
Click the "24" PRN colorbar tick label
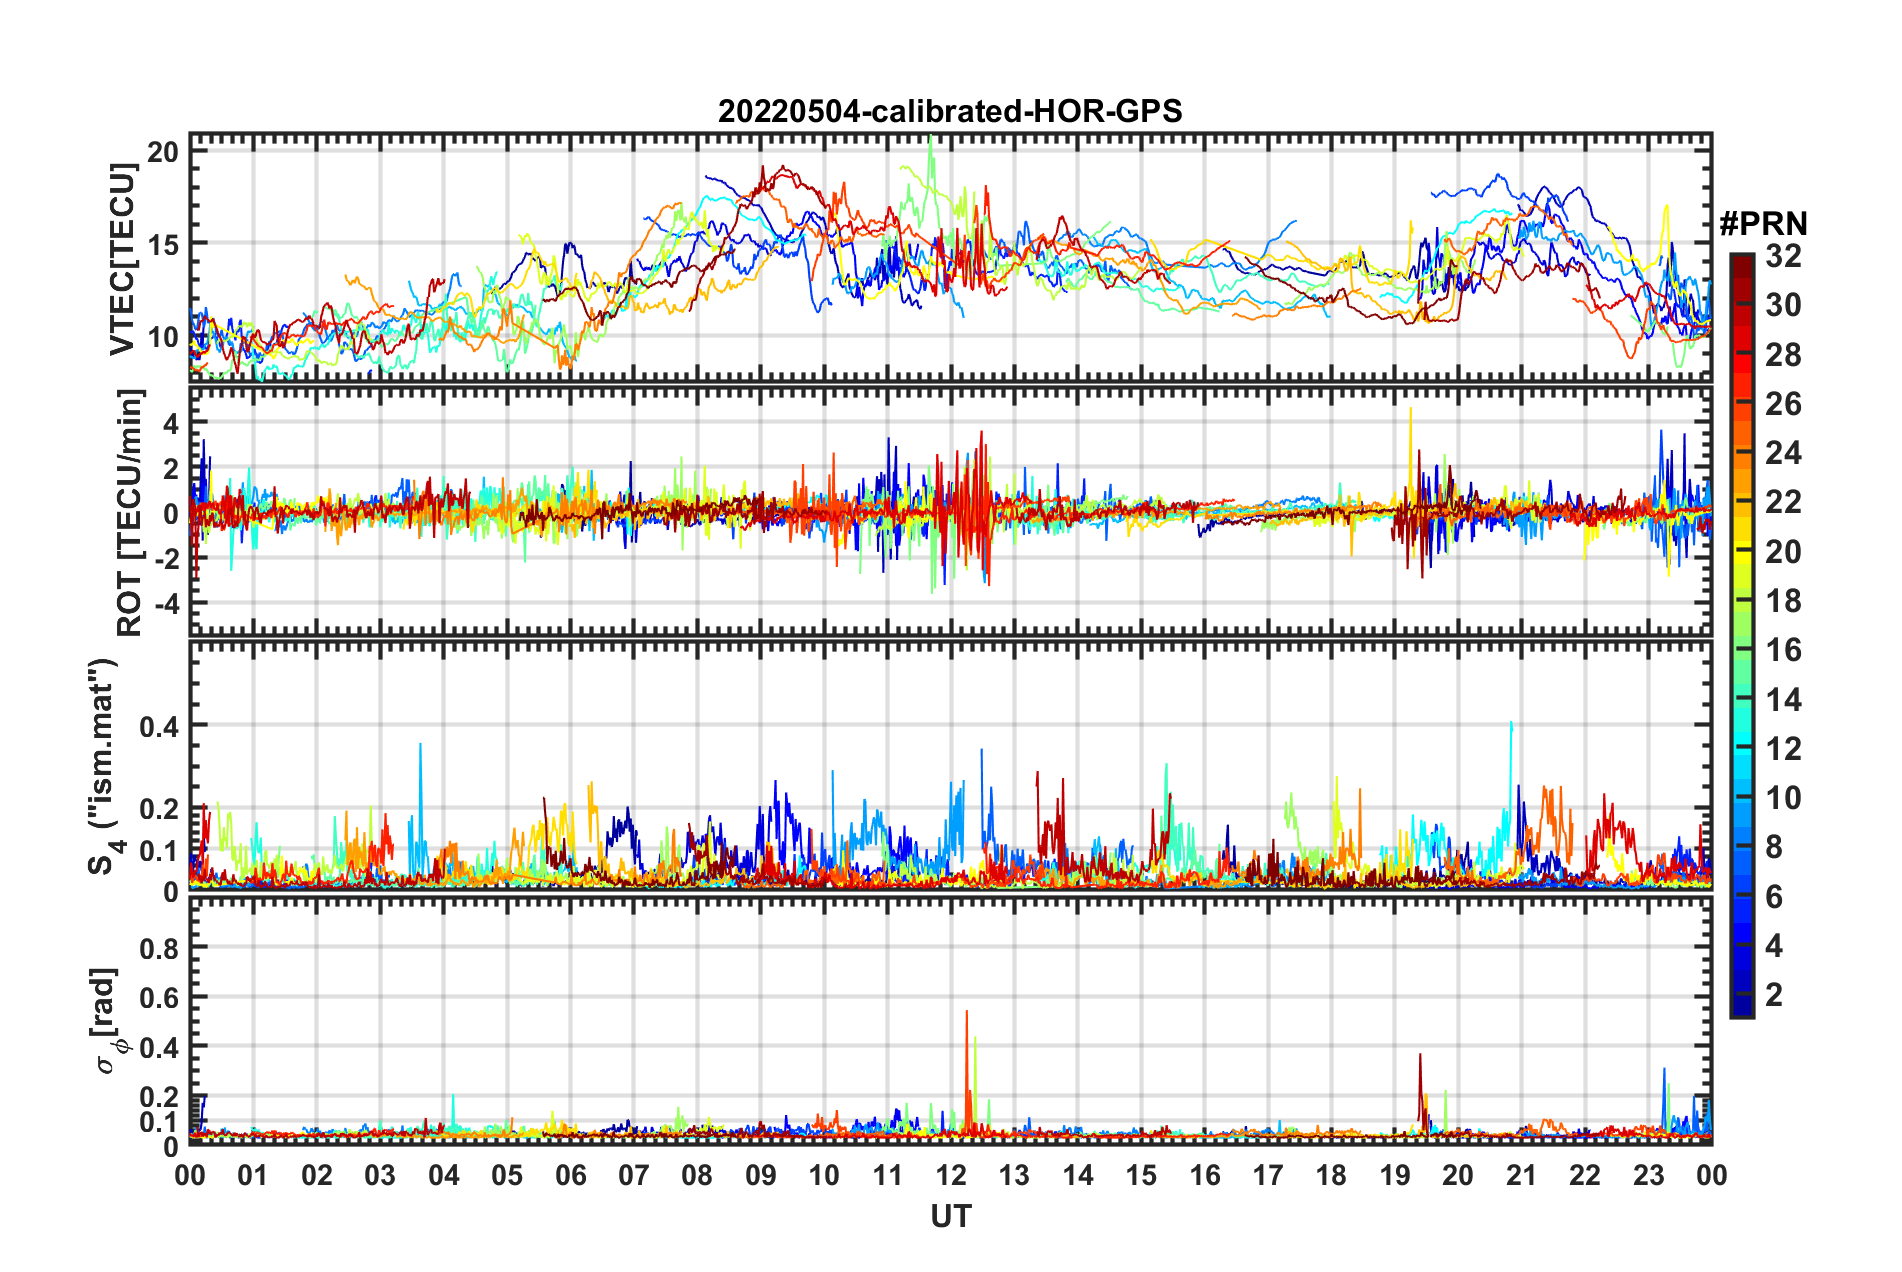[x=1783, y=453]
